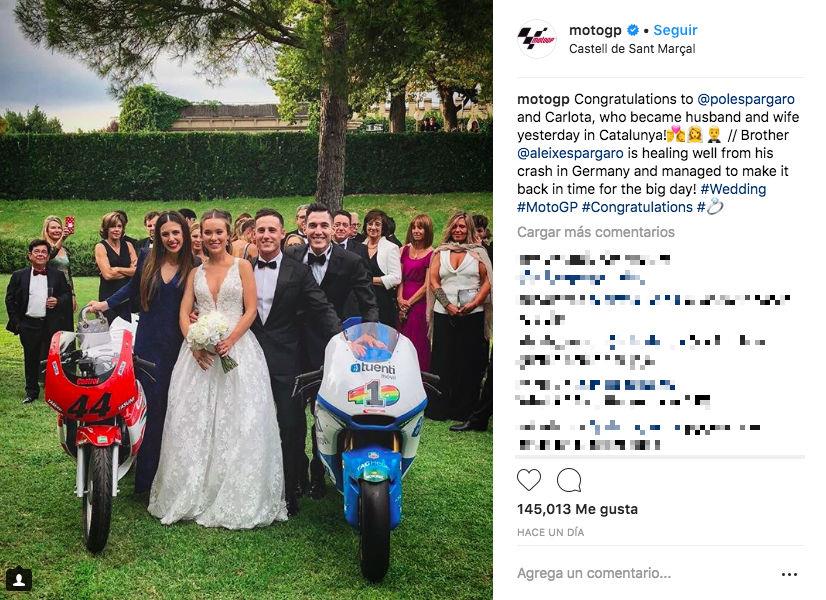Click the Hace un día timestamp
The height and width of the screenshot is (600, 826).
(x=550, y=533)
